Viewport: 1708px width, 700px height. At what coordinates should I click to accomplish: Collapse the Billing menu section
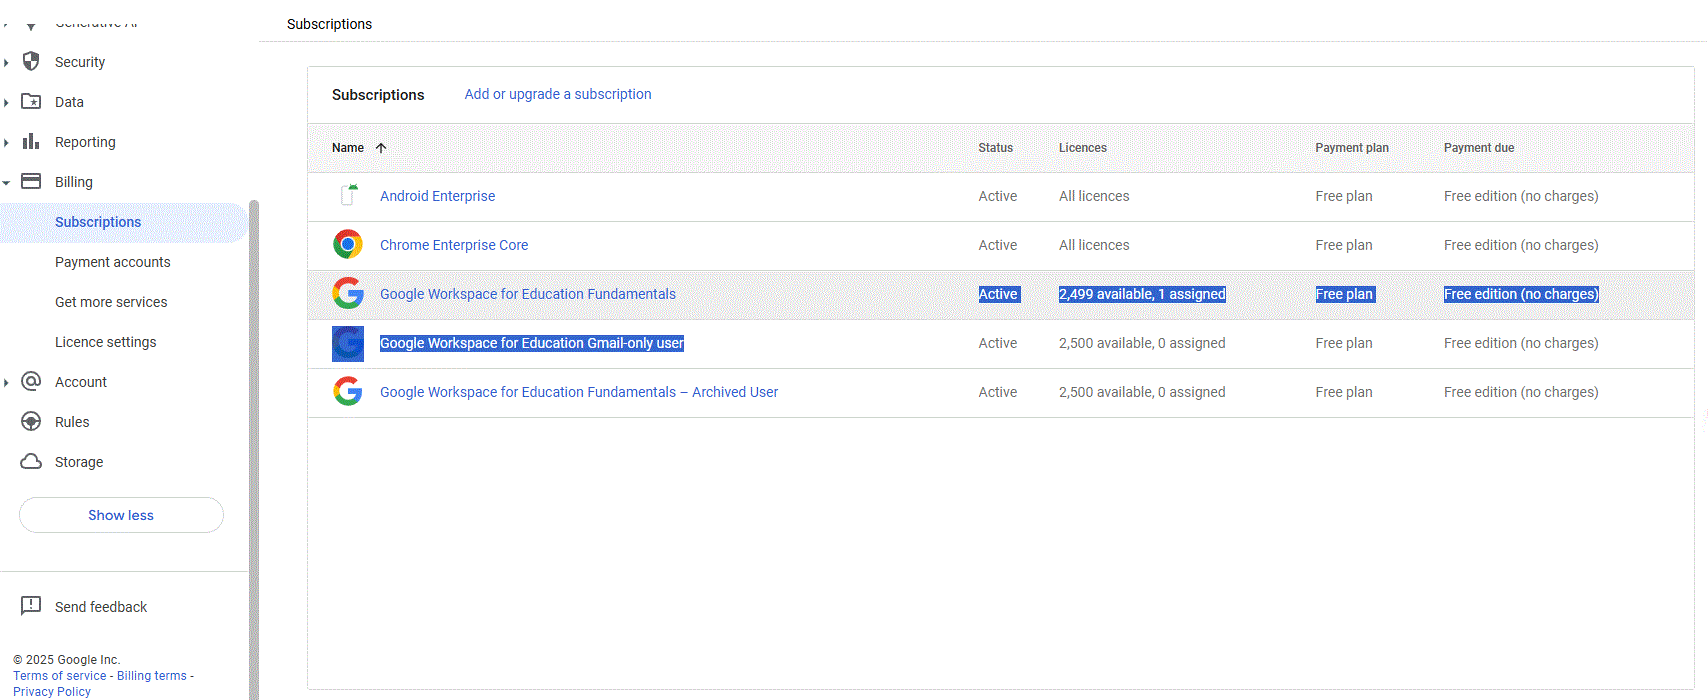tap(6, 182)
